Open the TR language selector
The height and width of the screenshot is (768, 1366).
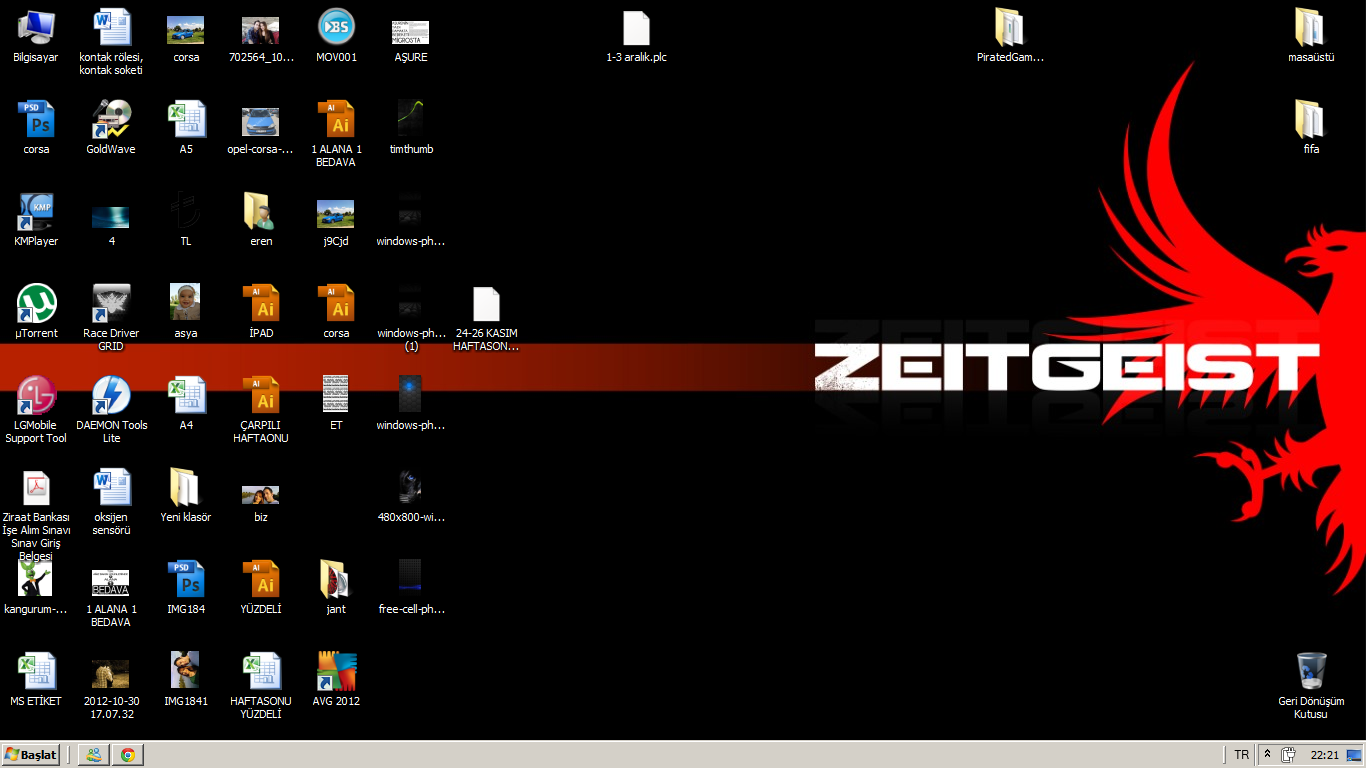(1241, 755)
